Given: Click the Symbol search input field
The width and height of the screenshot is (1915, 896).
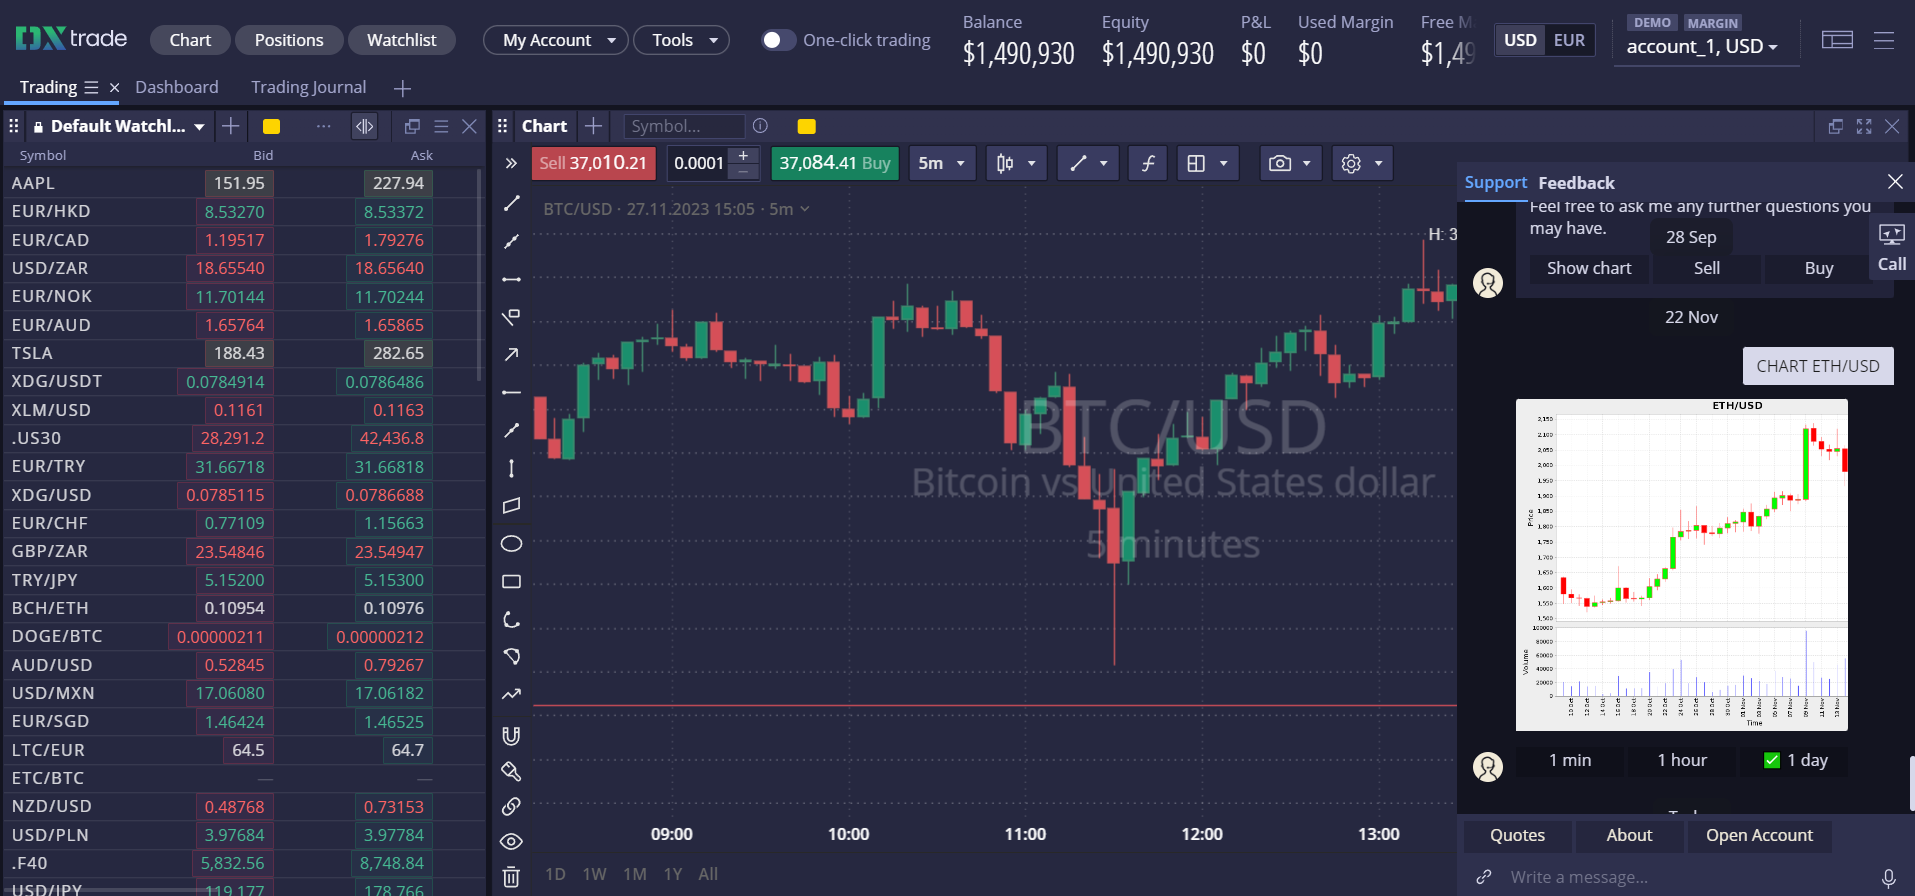Looking at the screenshot, I should click(x=683, y=126).
